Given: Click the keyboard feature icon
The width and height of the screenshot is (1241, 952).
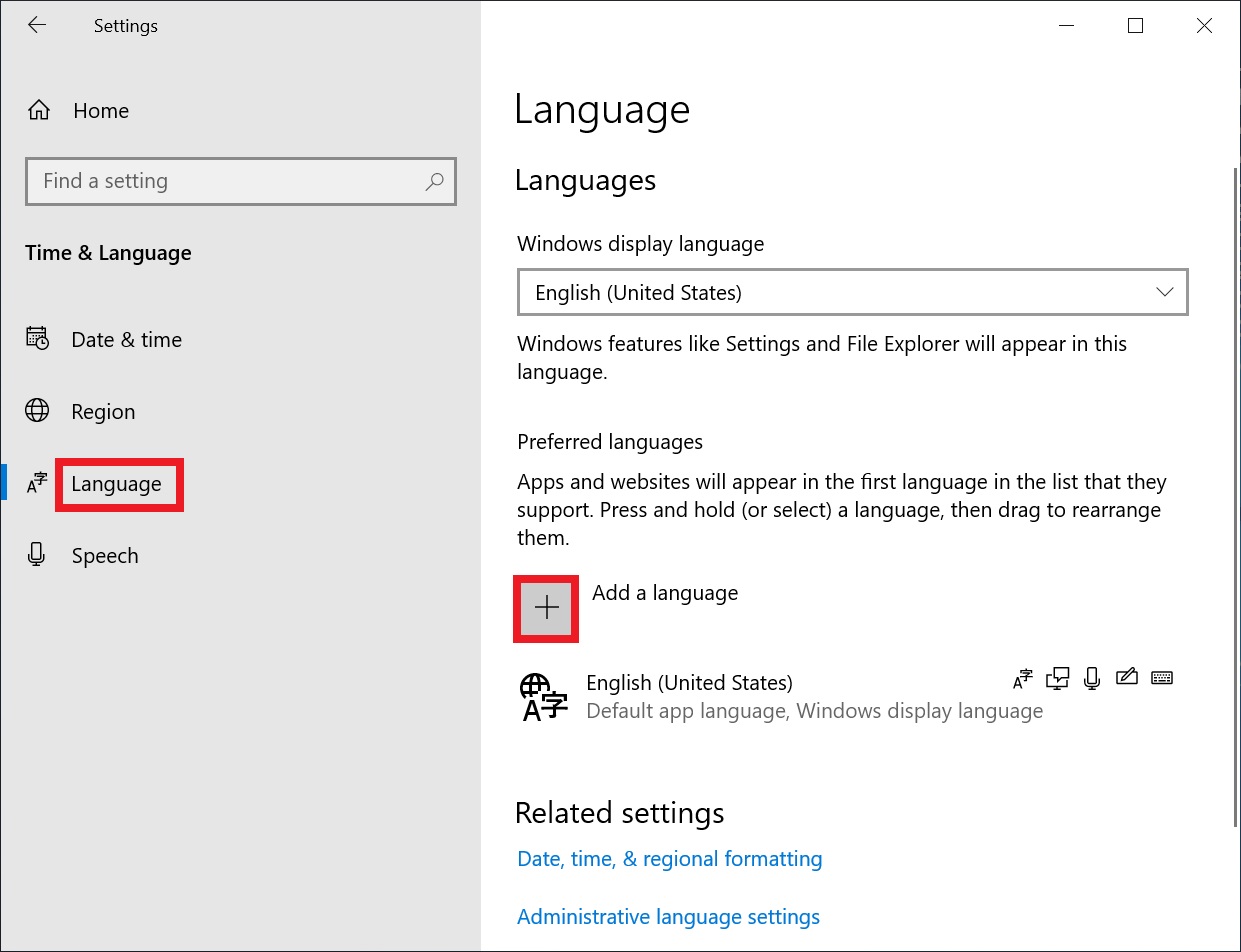Looking at the screenshot, I should (x=1161, y=678).
